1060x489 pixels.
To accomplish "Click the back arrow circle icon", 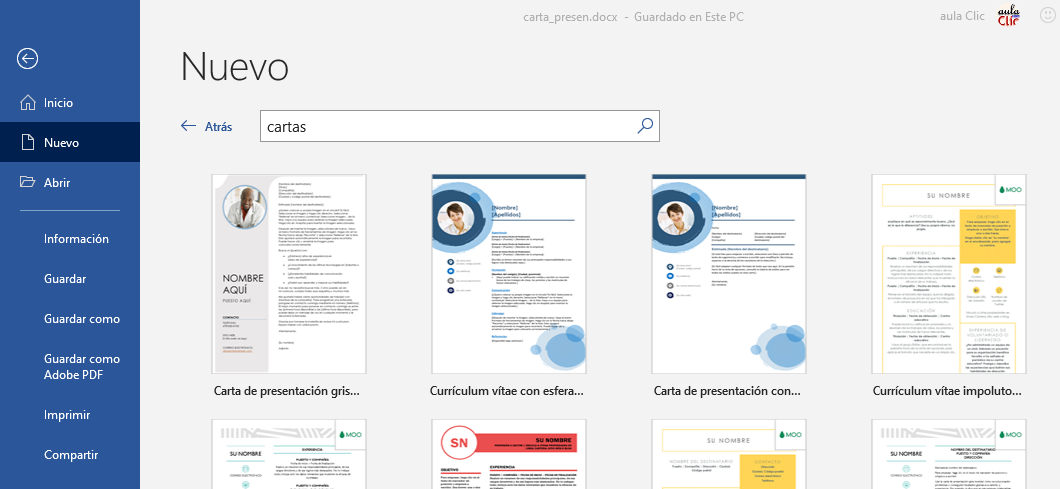I will pyautogui.click(x=28, y=58).
